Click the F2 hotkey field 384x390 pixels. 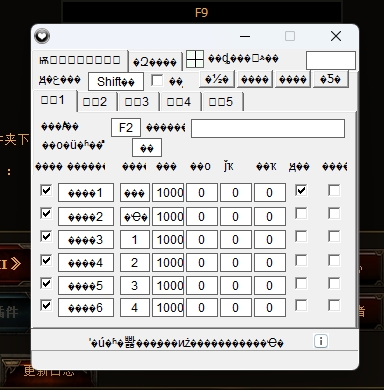point(126,127)
